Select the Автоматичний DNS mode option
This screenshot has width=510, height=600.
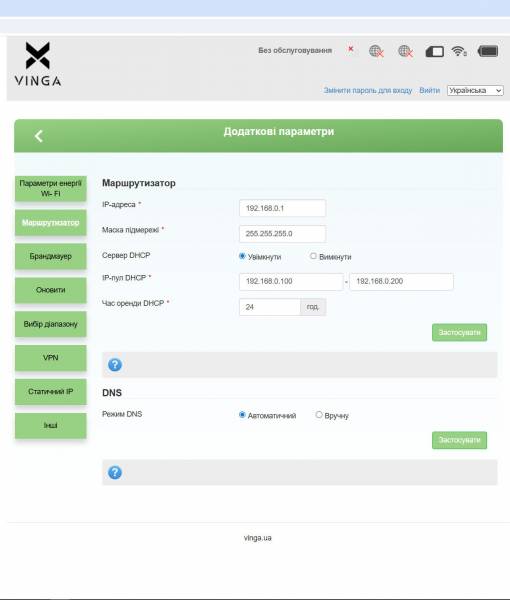click(x=242, y=414)
